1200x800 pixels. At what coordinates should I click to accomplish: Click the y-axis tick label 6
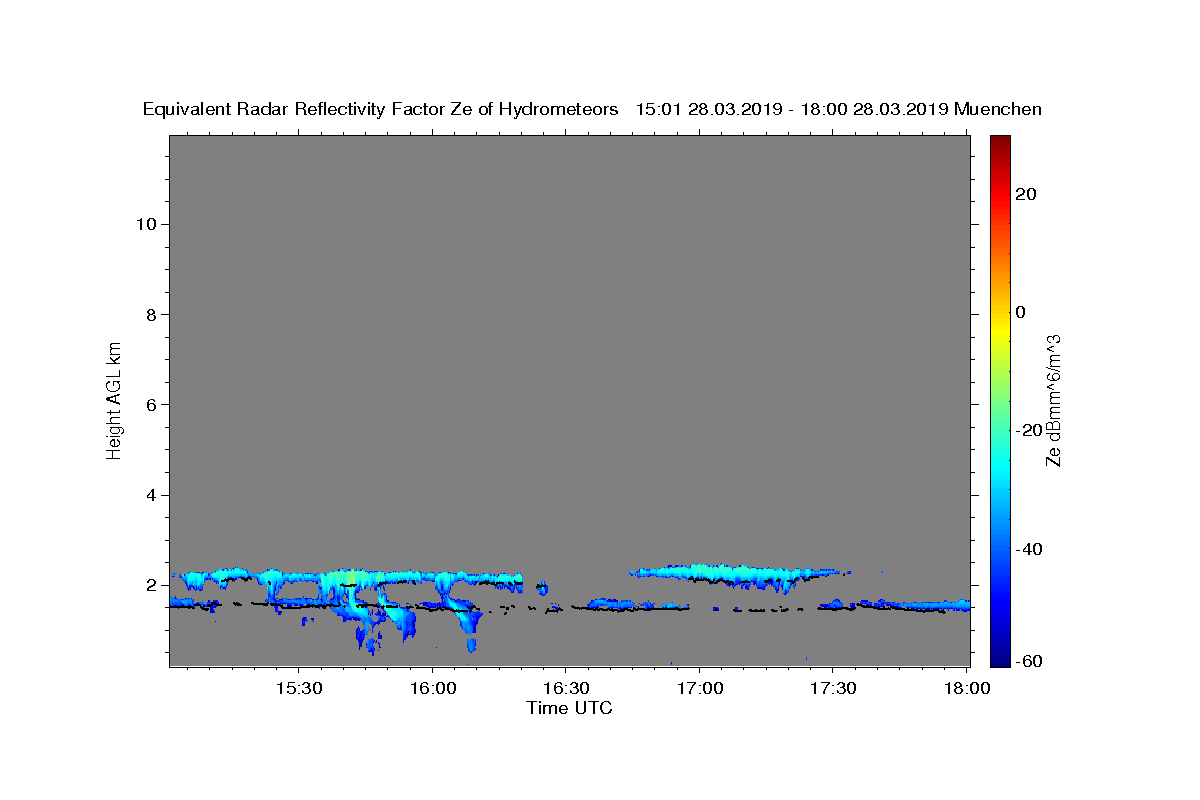click(x=151, y=405)
